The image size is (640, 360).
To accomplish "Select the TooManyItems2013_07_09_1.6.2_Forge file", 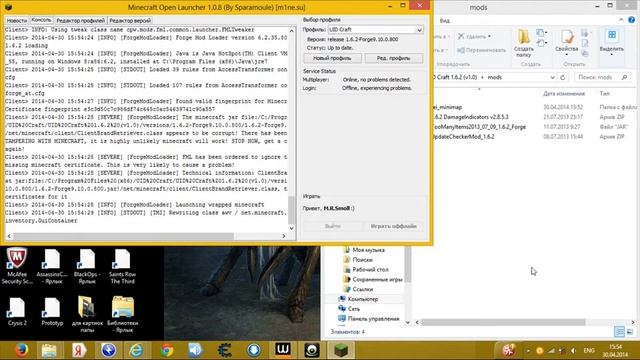I will point(480,127).
